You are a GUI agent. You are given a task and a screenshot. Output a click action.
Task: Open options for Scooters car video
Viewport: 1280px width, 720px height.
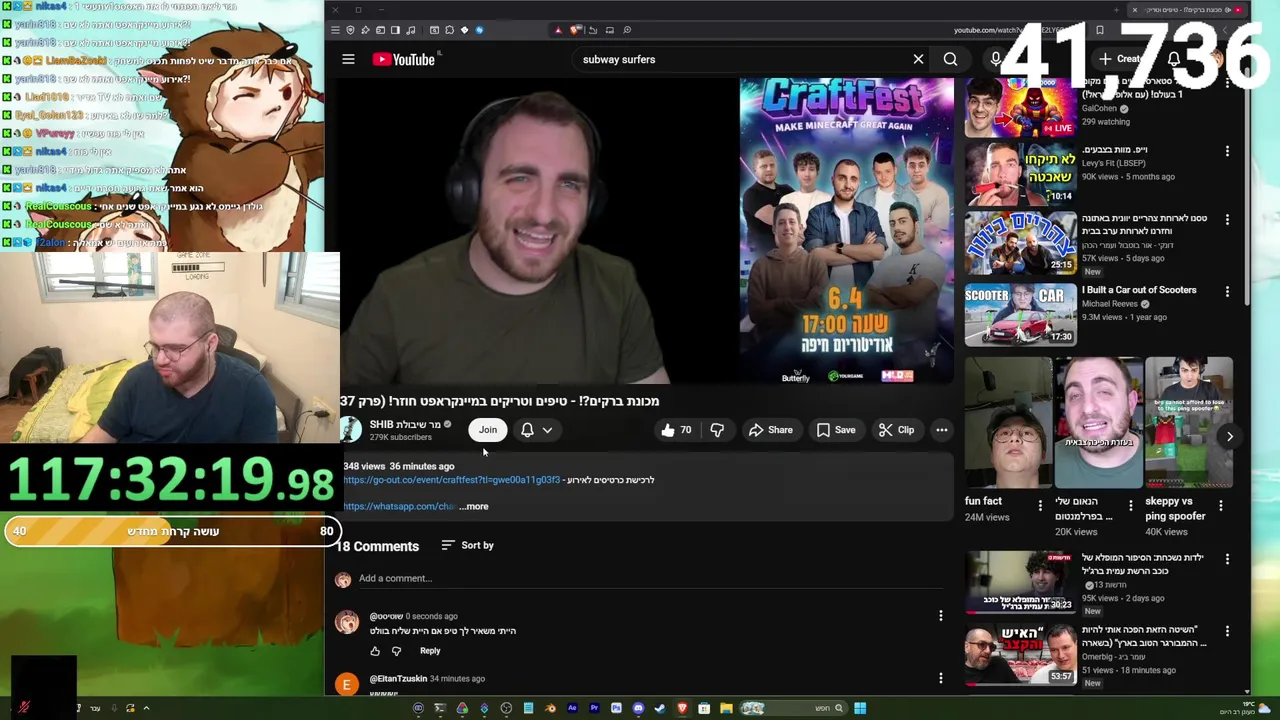coord(1227,291)
